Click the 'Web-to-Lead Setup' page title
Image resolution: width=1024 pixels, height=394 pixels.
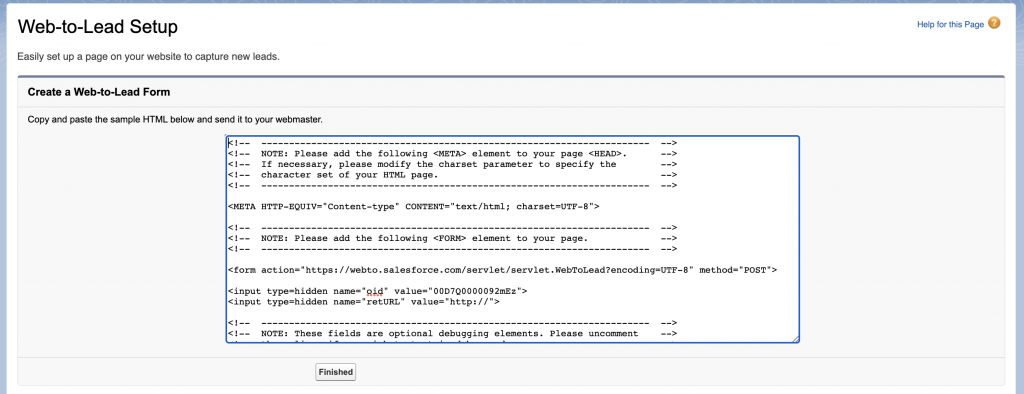click(x=98, y=27)
